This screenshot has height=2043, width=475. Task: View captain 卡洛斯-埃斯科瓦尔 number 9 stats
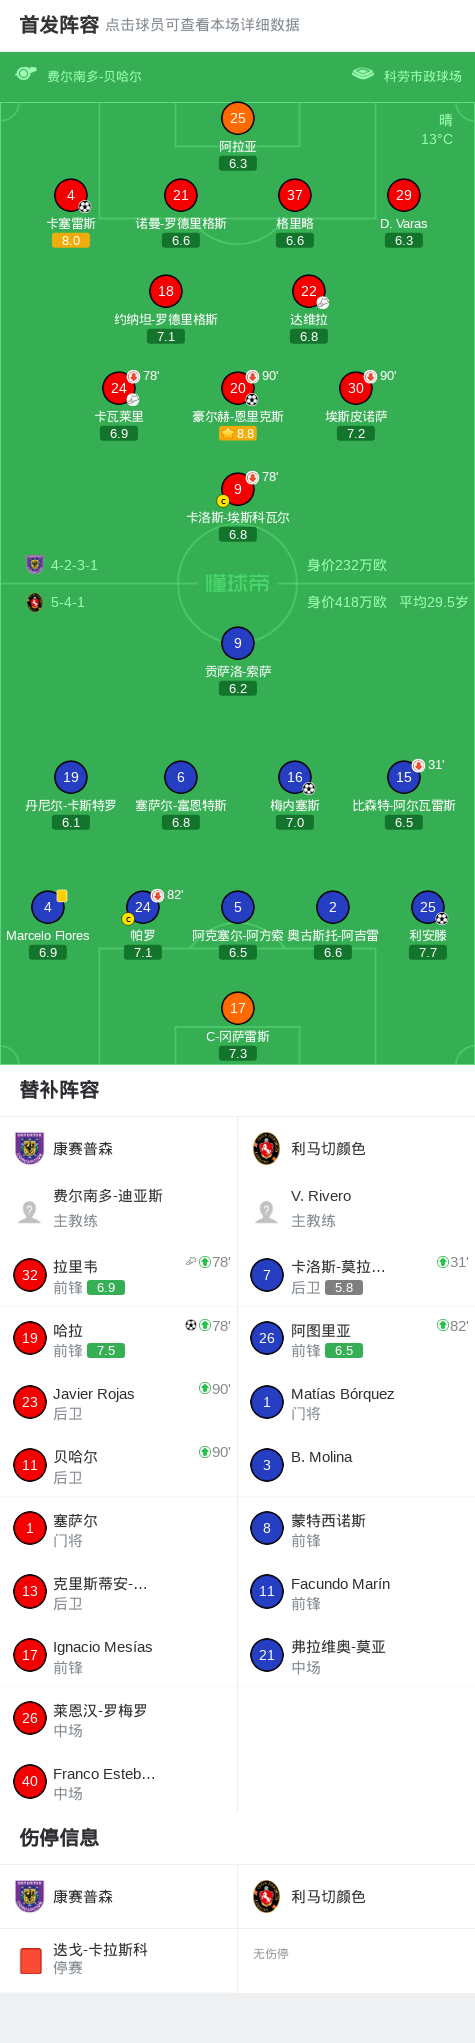tap(238, 489)
